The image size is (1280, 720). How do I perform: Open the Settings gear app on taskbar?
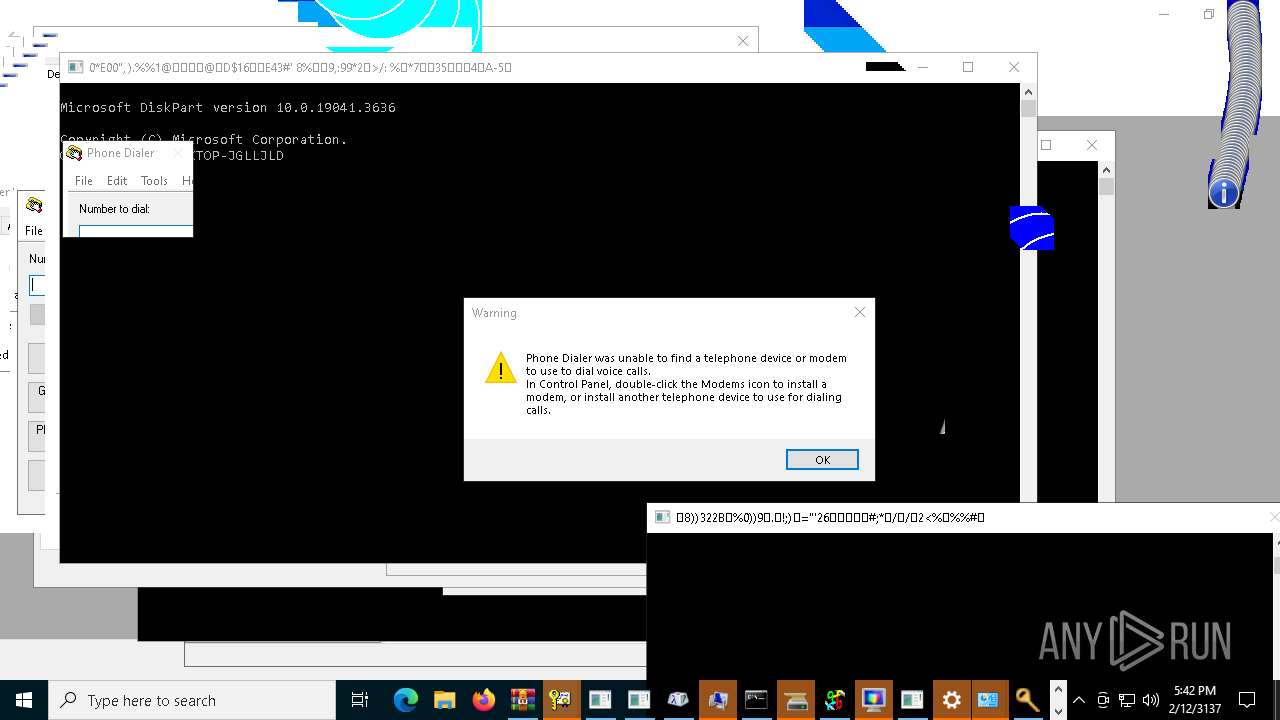[951, 700]
